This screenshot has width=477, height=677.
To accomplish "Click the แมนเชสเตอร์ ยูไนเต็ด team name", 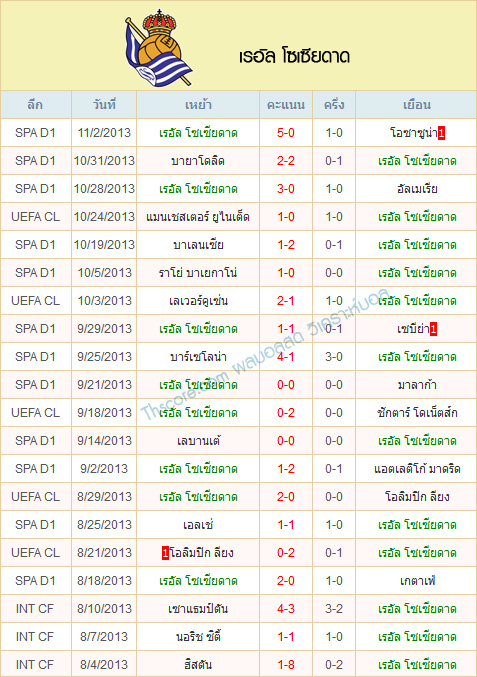I will tap(198, 217).
